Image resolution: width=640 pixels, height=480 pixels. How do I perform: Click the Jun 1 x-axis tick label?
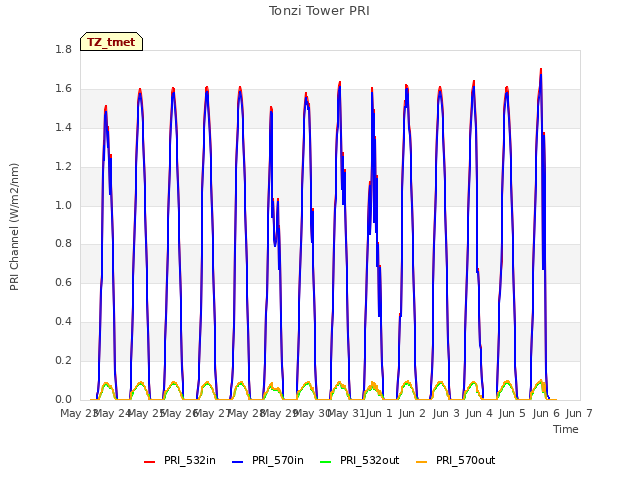point(379,413)
